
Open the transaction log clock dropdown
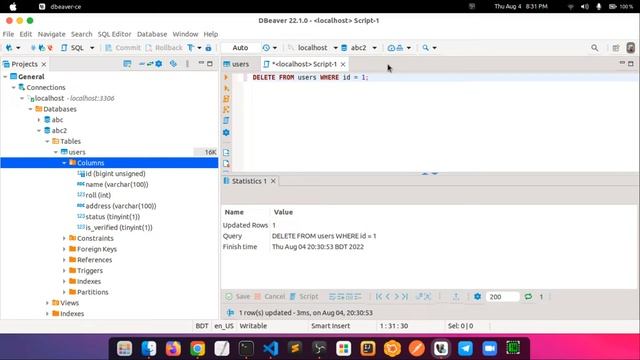tap(275, 48)
